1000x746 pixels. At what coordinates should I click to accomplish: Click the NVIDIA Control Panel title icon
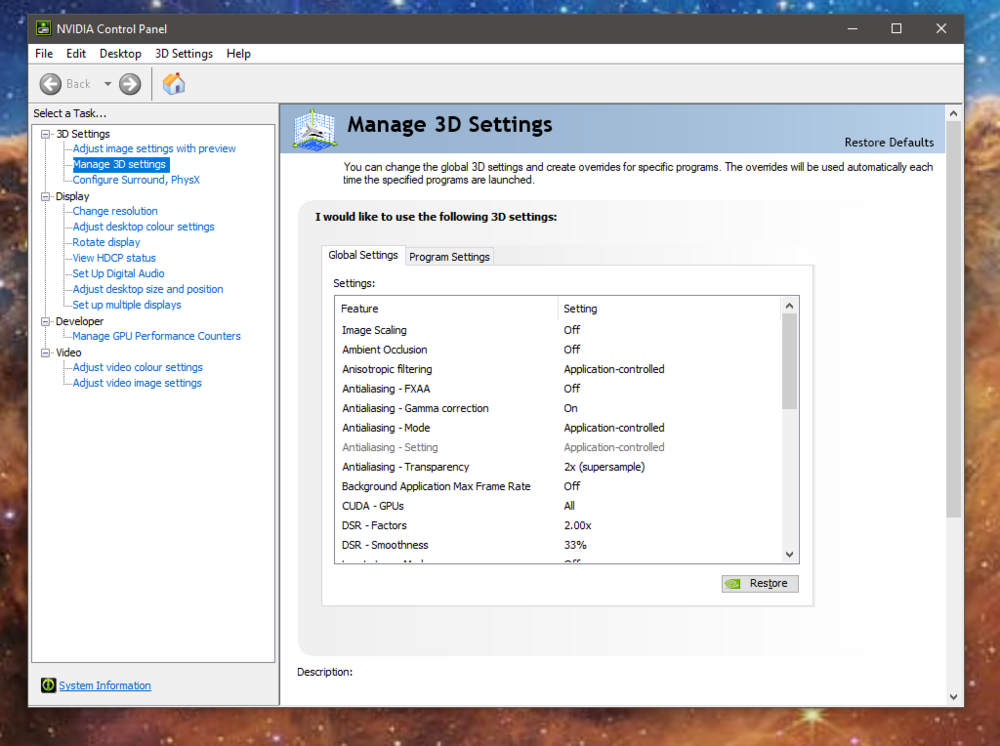(x=43, y=28)
